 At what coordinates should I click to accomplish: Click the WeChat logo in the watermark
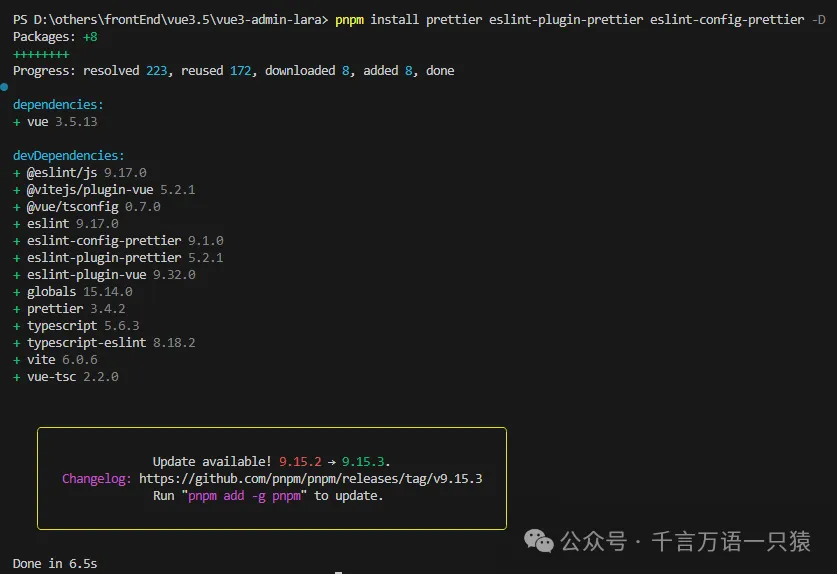(x=540, y=541)
